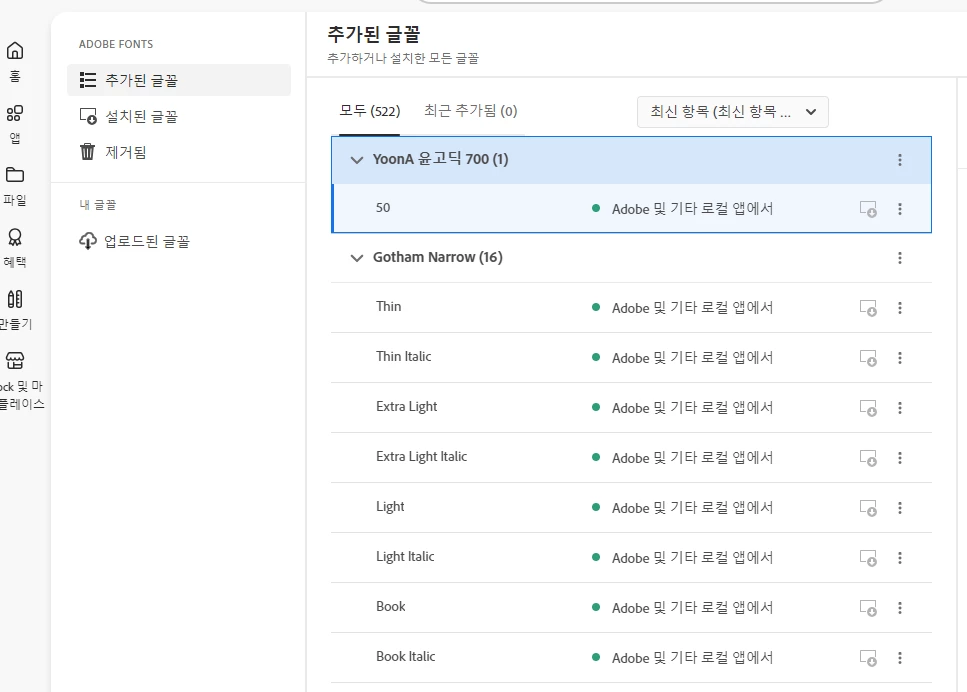Switch to the 모두 (522) tab

[x=369, y=111]
